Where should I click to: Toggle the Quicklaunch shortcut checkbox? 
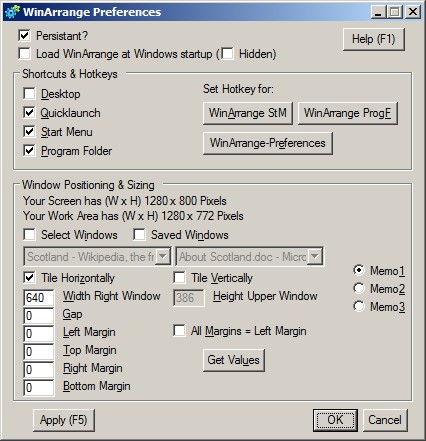29,113
